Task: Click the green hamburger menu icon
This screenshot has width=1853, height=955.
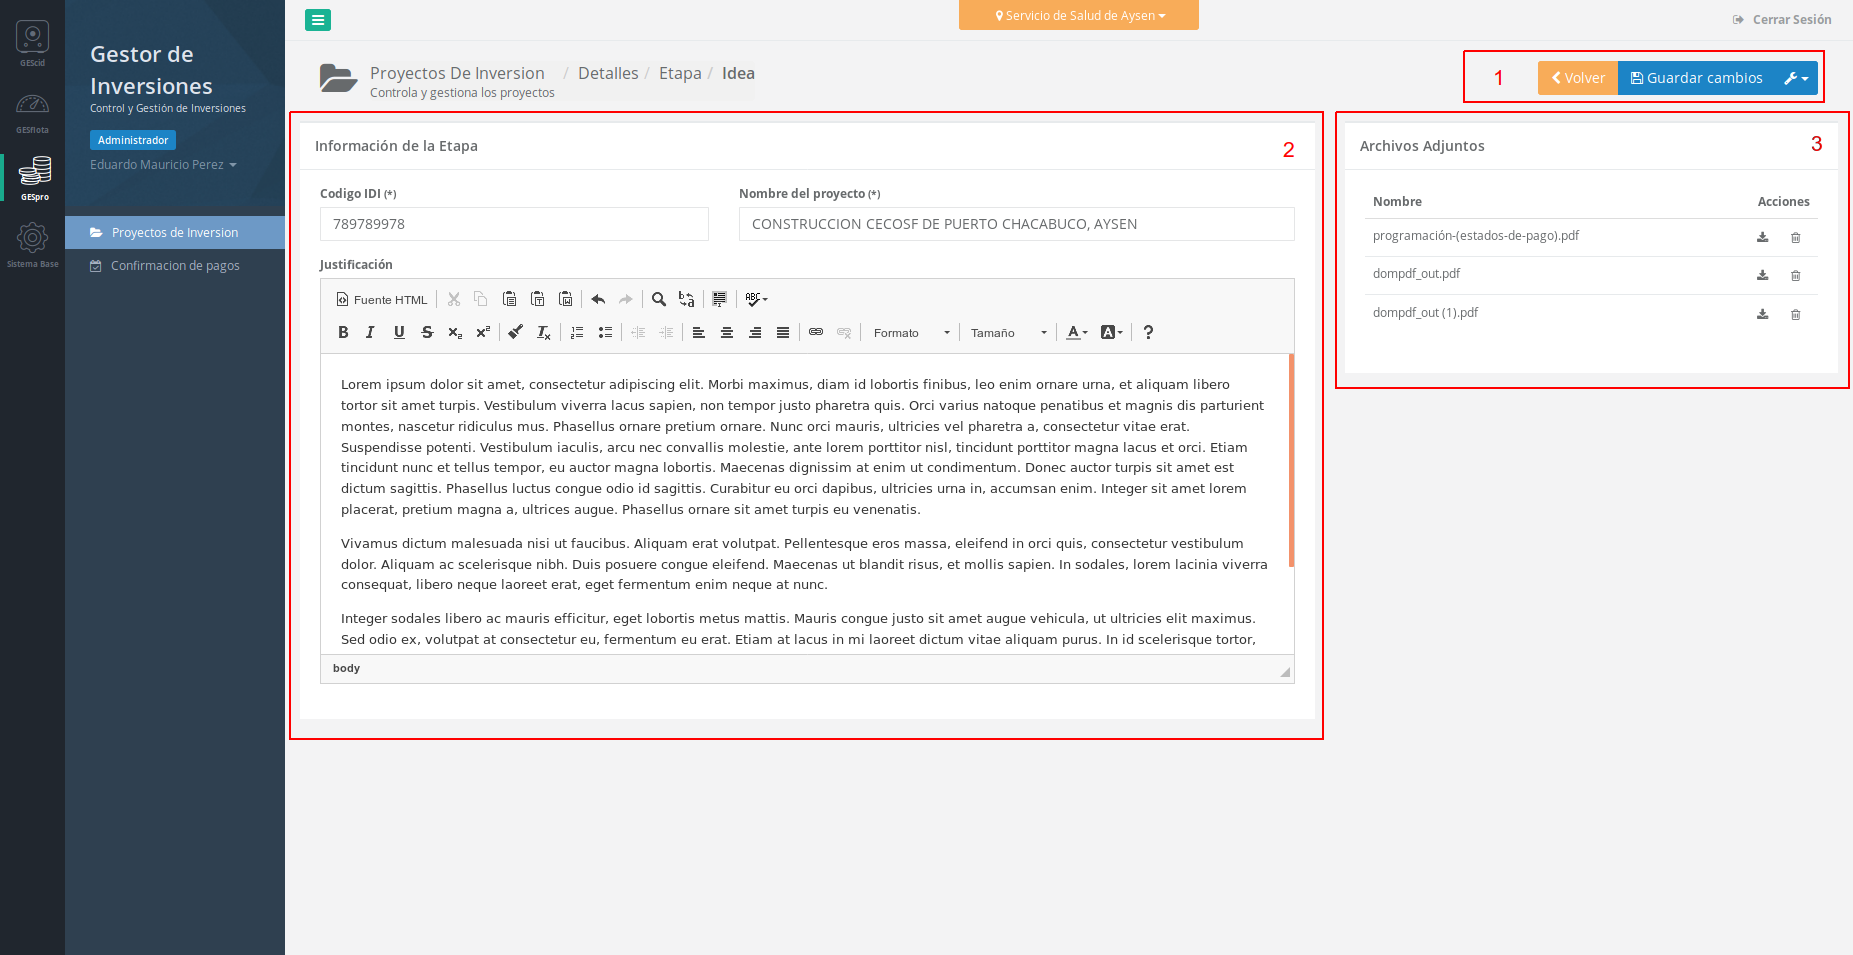Action: [x=318, y=20]
